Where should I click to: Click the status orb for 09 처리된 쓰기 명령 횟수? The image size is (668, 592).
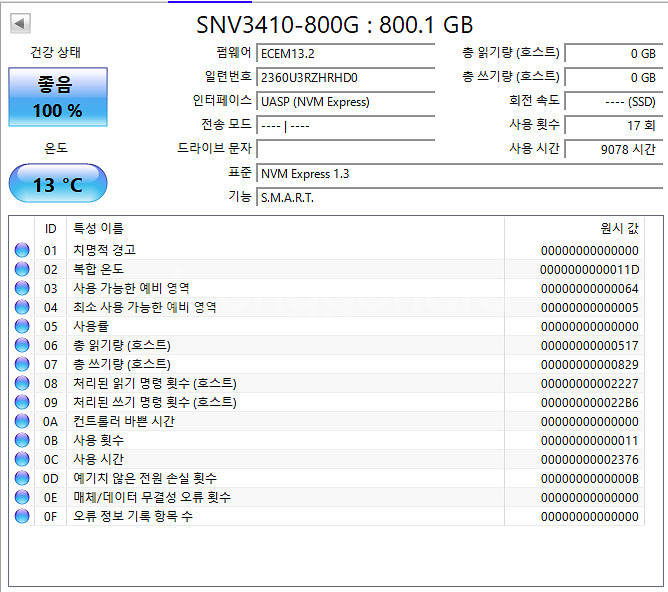tap(22, 402)
